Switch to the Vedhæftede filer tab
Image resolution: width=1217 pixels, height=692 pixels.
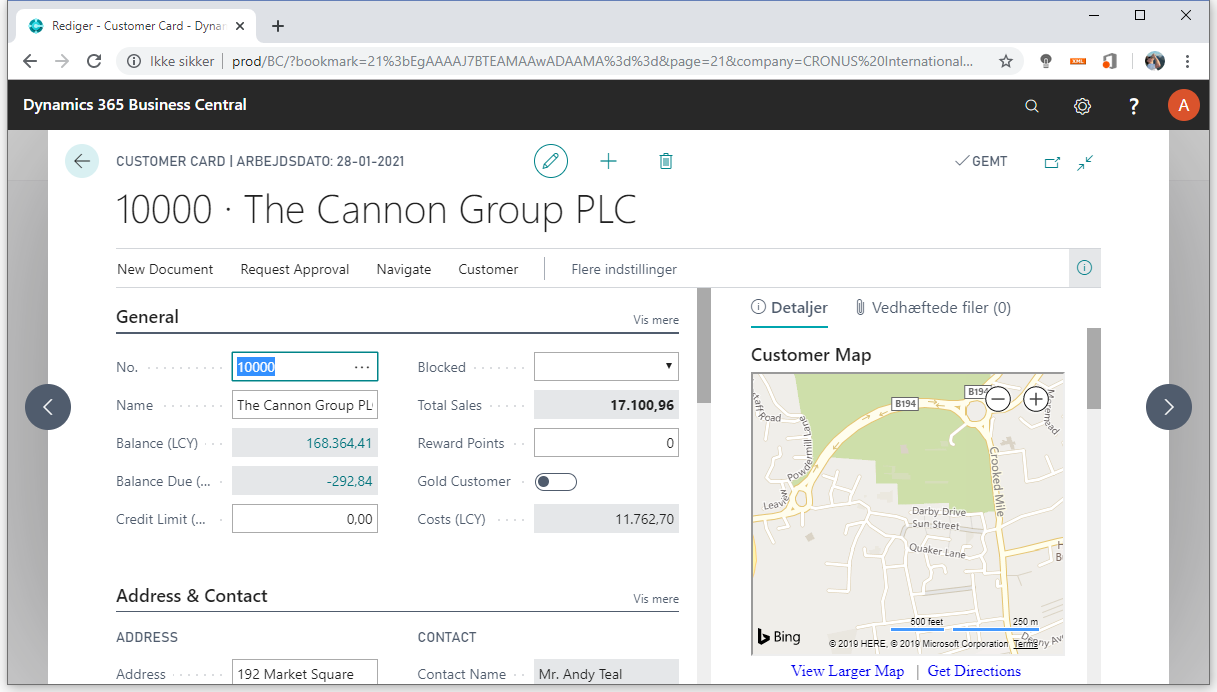(x=933, y=308)
